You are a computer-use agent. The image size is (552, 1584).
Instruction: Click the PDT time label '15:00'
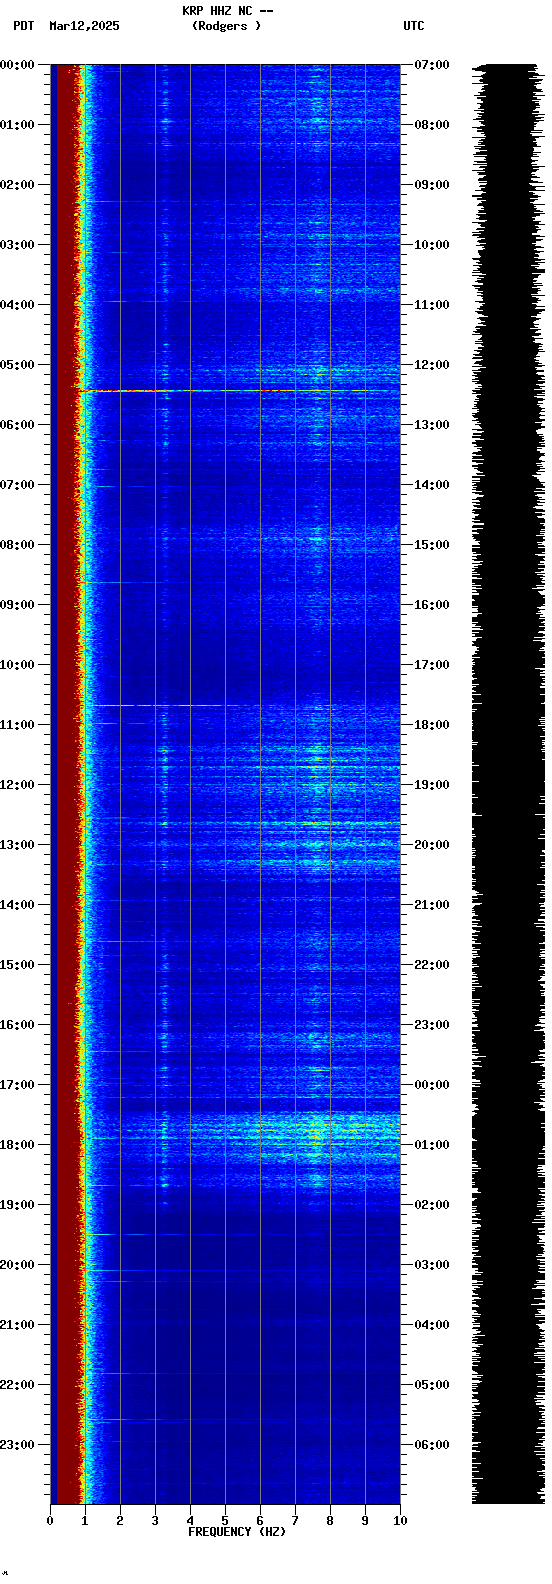17,965
